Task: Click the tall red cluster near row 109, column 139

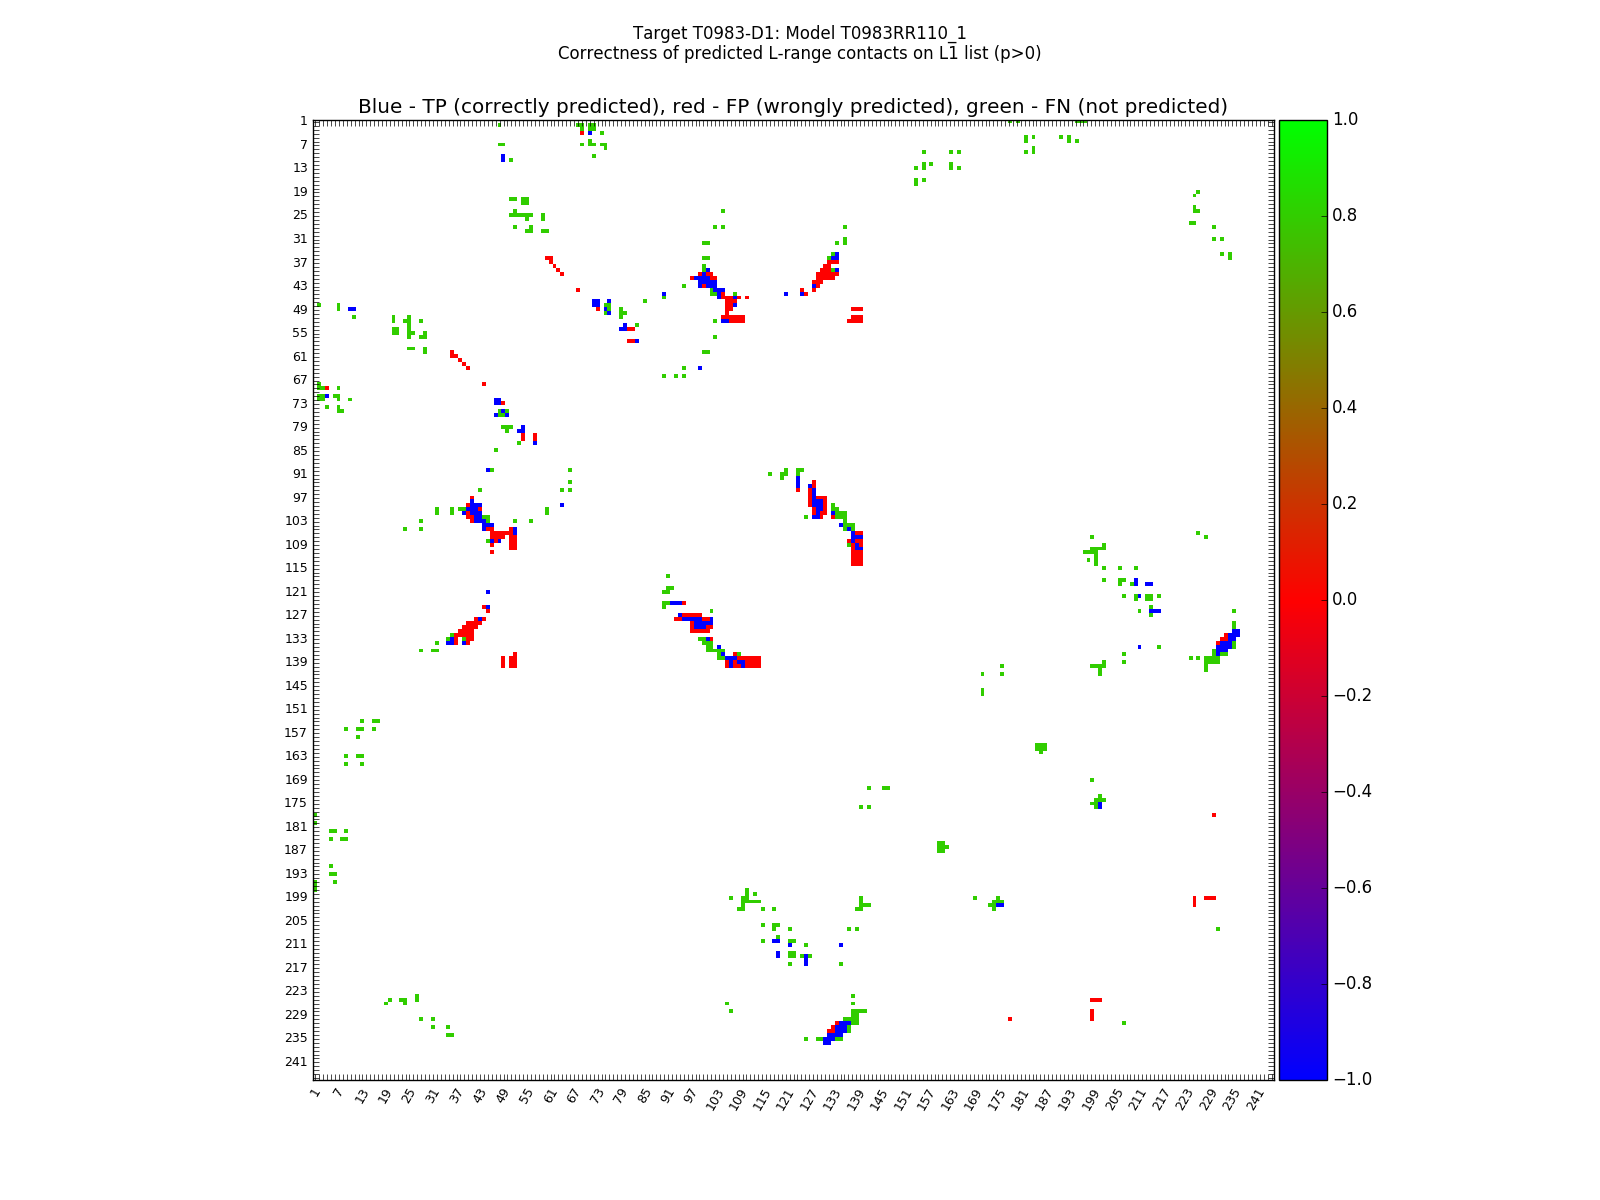Action: [857, 549]
